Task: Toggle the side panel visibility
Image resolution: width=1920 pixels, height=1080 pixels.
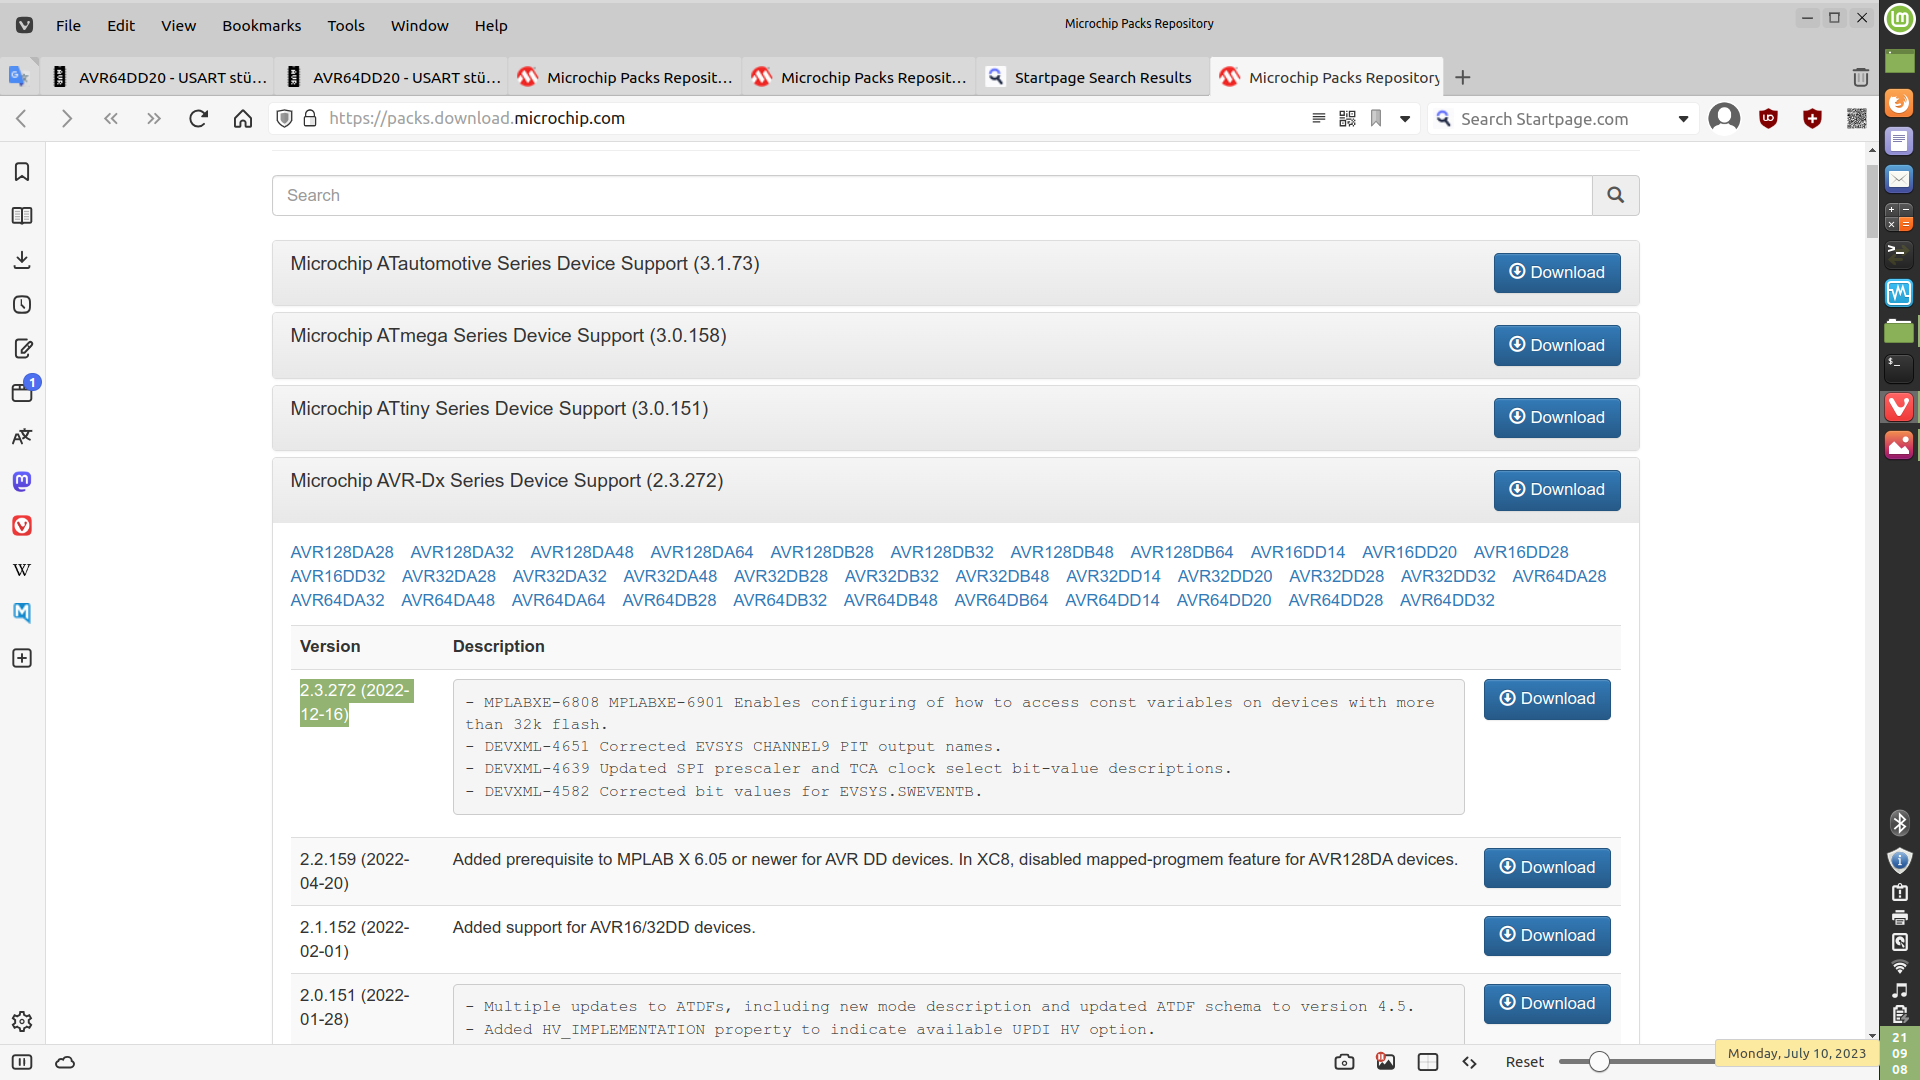Action: 22,1062
